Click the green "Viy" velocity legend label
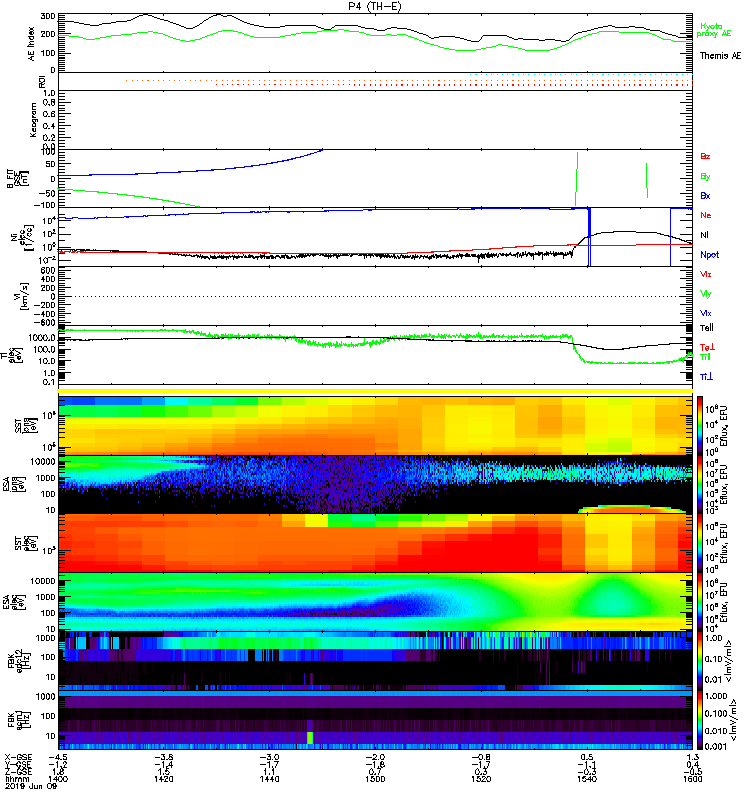This screenshot has height=800, width=750. click(x=706, y=294)
